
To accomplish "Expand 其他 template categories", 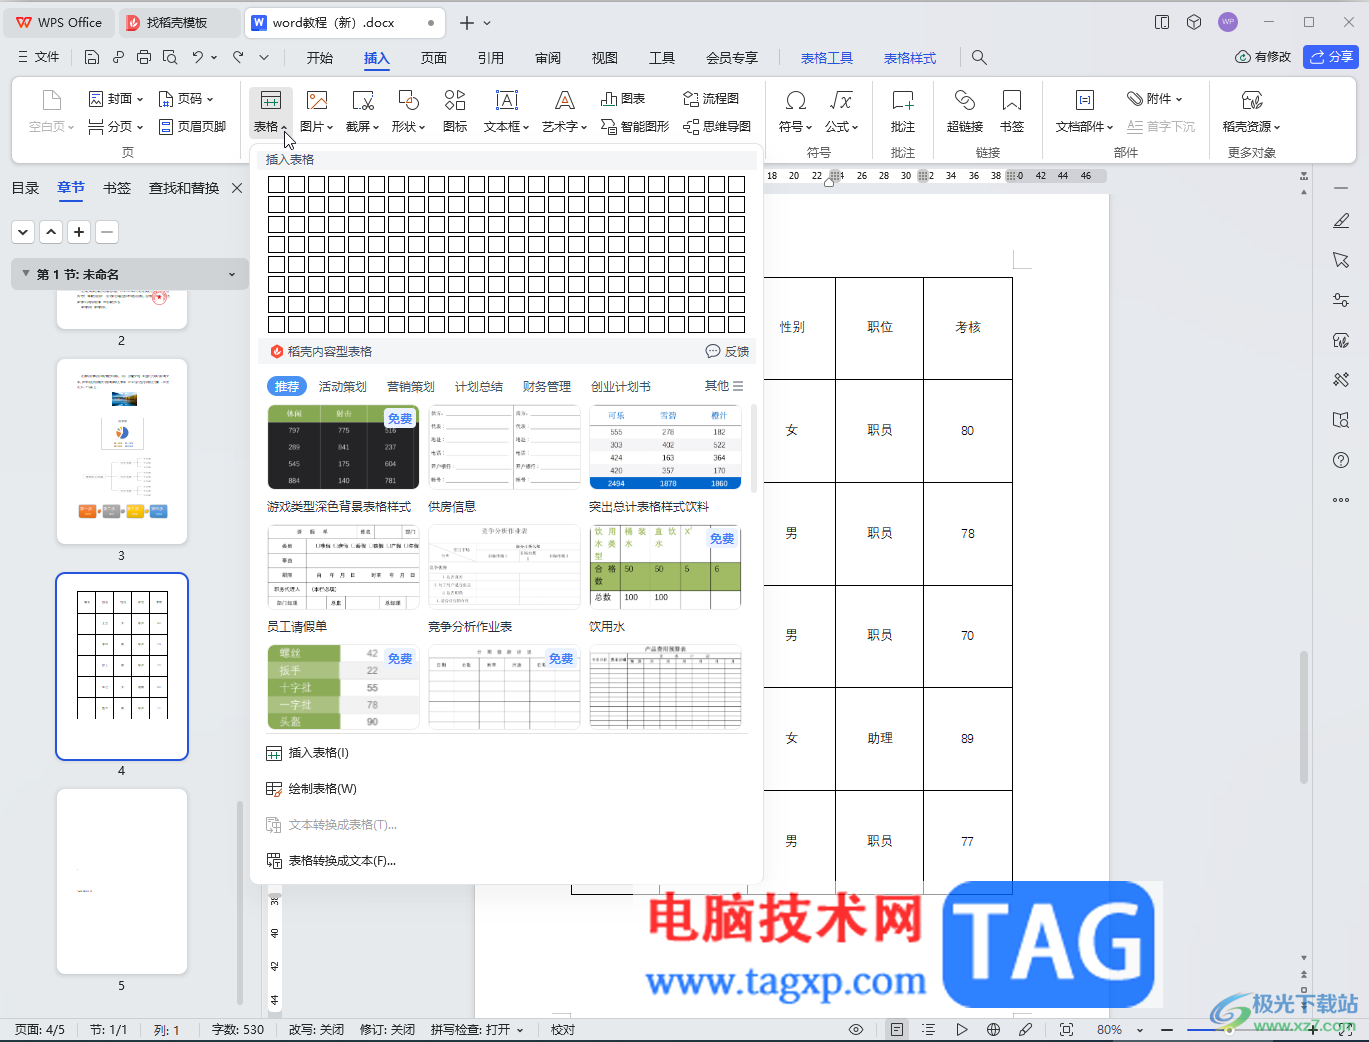I will (x=724, y=386).
